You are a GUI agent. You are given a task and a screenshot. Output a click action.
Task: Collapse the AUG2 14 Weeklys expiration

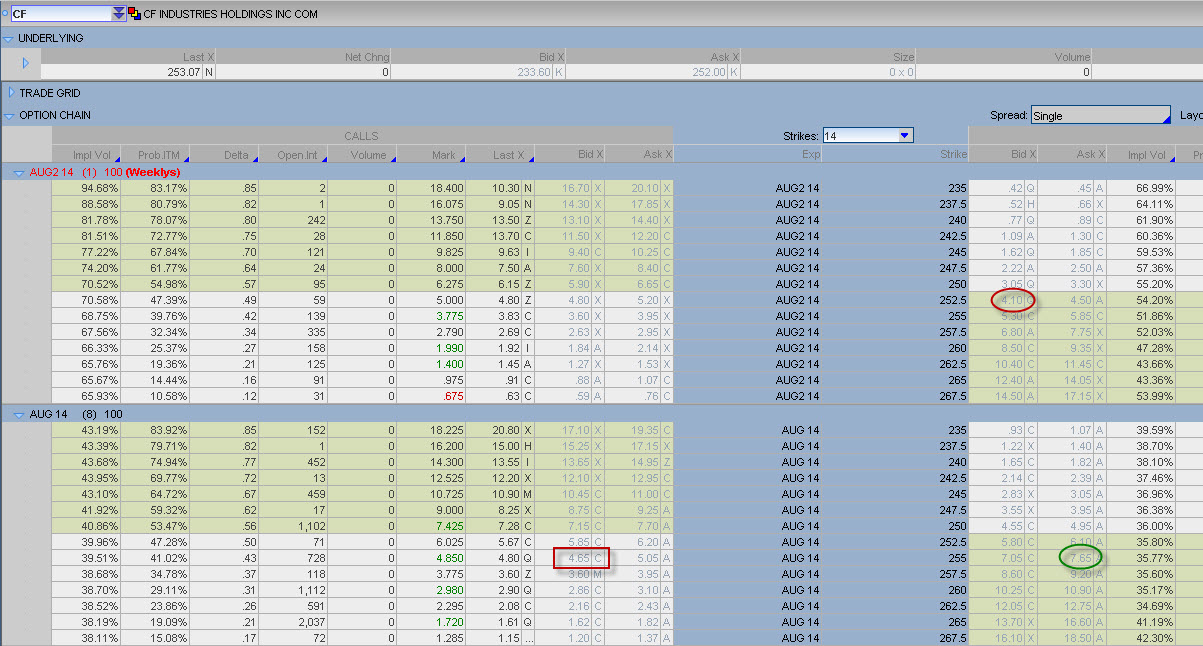pos(18,172)
